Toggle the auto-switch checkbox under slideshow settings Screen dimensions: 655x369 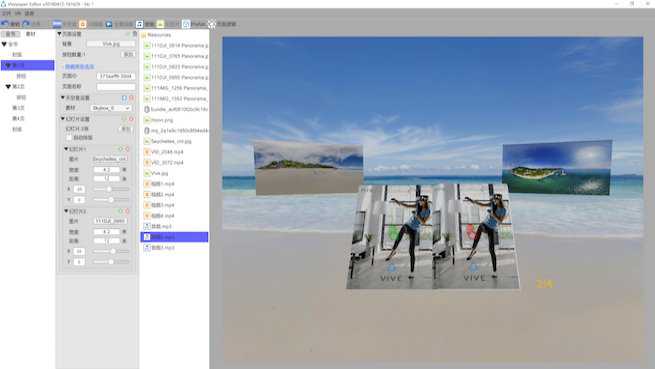(69, 137)
